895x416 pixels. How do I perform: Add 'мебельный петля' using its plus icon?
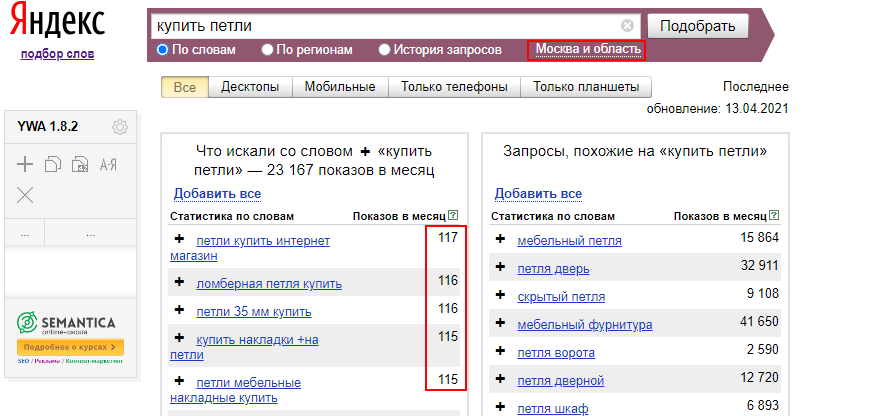500,240
